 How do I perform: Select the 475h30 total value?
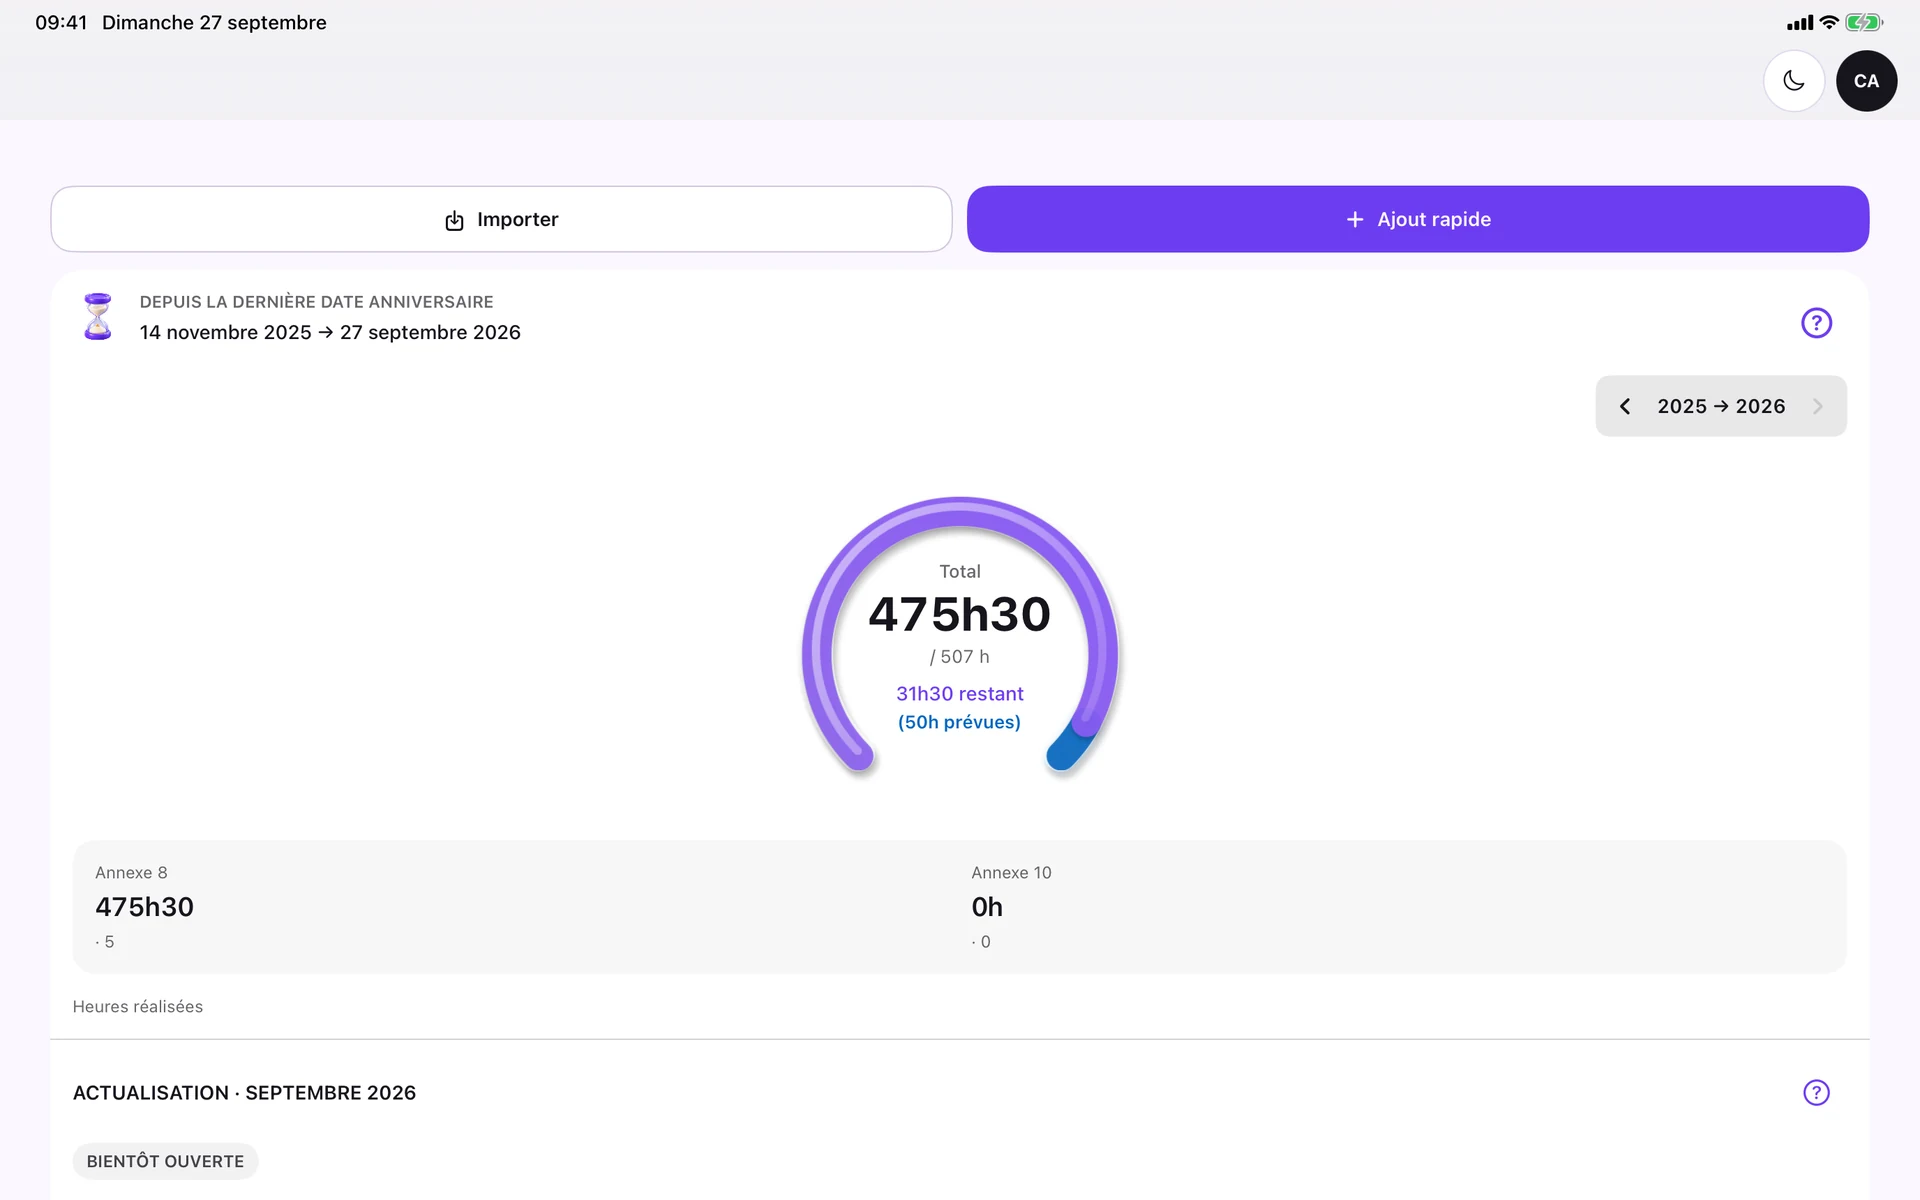[960, 614]
